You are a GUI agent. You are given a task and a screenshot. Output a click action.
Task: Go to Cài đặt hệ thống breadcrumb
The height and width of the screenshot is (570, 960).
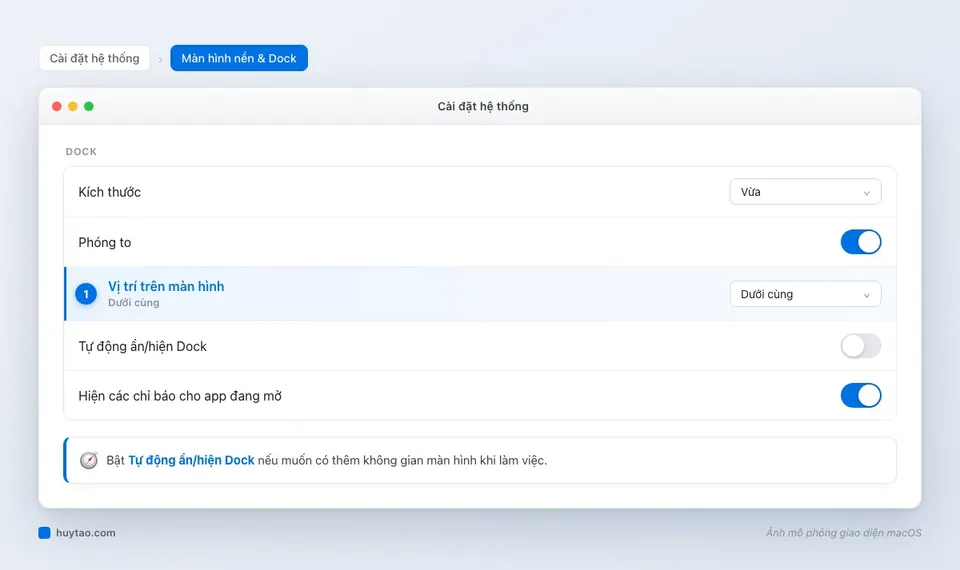(x=94, y=58)
